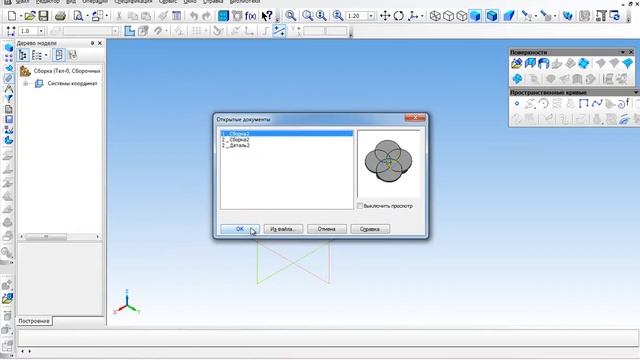Image resolution: width=640 pixels, height=360 pixels.
Task: Click the printer icon
Action: [x=60, y=16]
